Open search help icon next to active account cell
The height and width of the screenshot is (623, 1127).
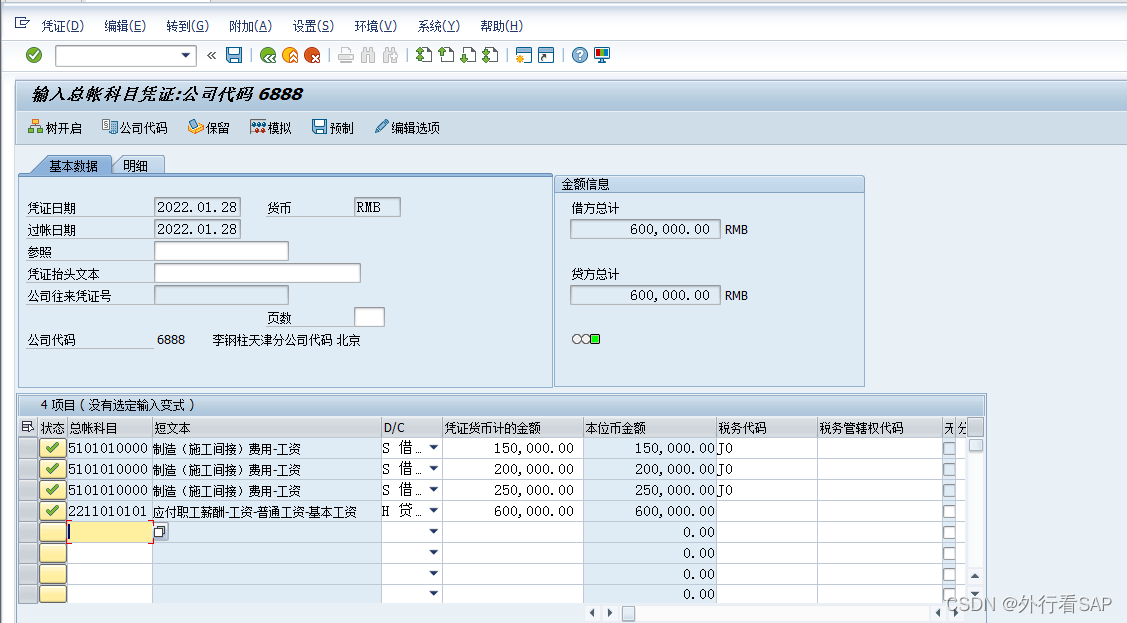tap(160, 532)
